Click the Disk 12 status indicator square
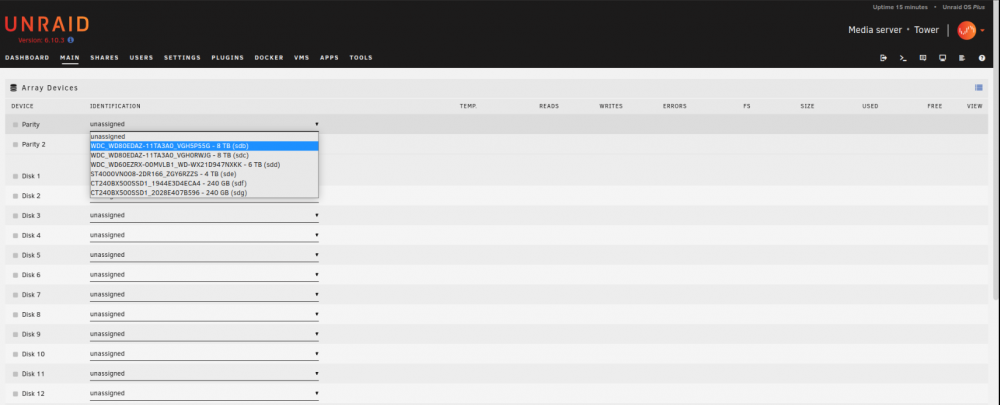 tap(15, 394)
